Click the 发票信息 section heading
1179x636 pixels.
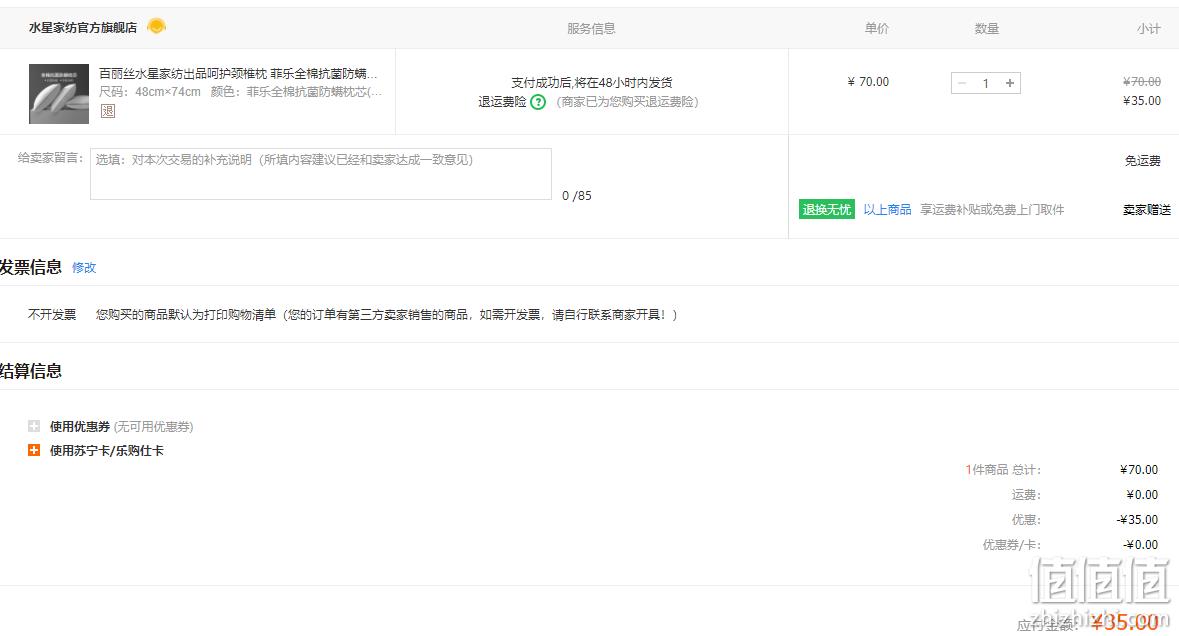[31, 267]
